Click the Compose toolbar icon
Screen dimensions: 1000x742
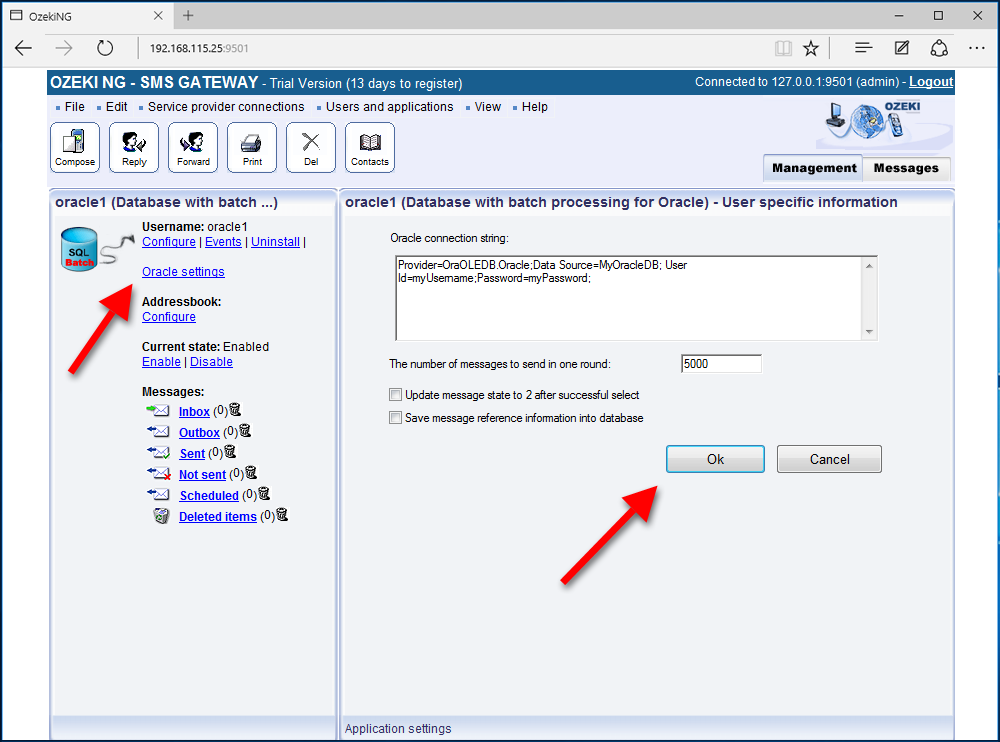pyautogui.click(x=75, y=146)
